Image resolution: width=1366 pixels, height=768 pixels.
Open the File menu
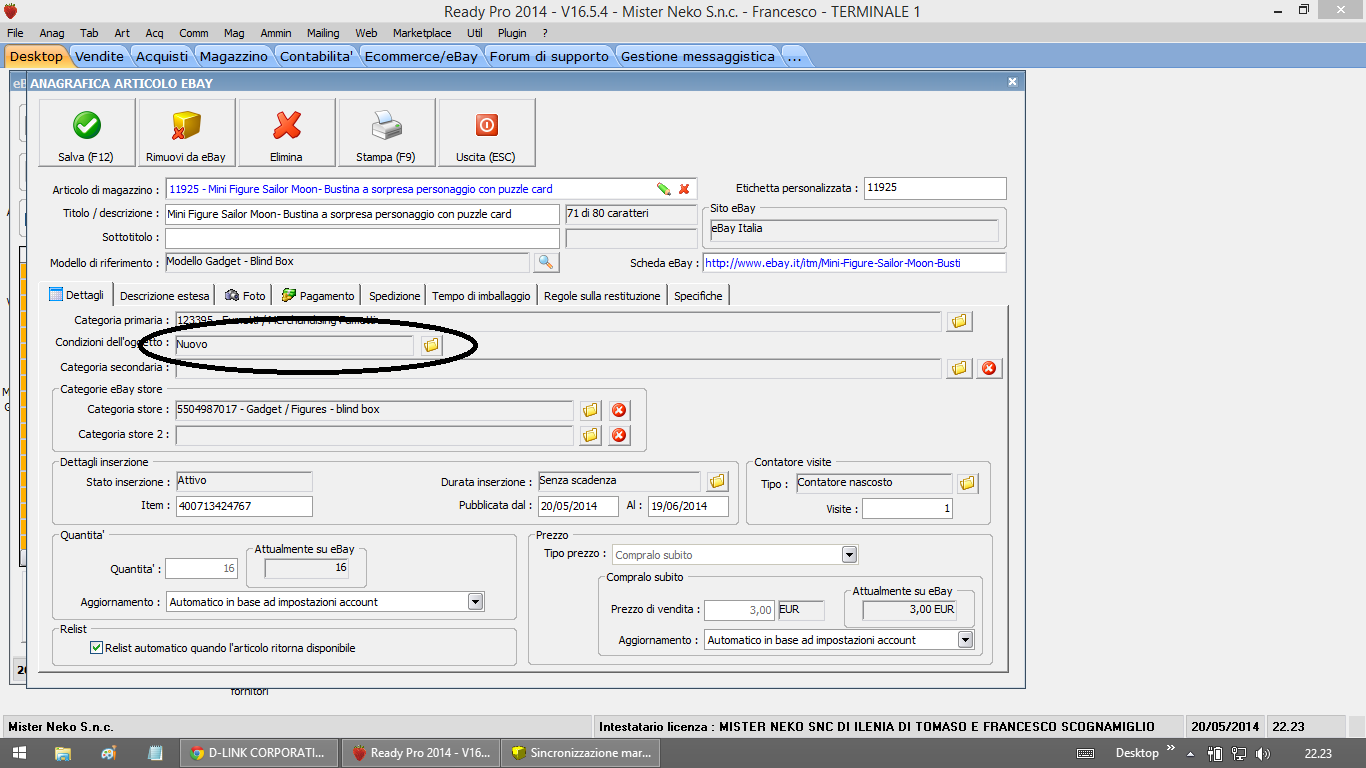click(x=15, y=33)
